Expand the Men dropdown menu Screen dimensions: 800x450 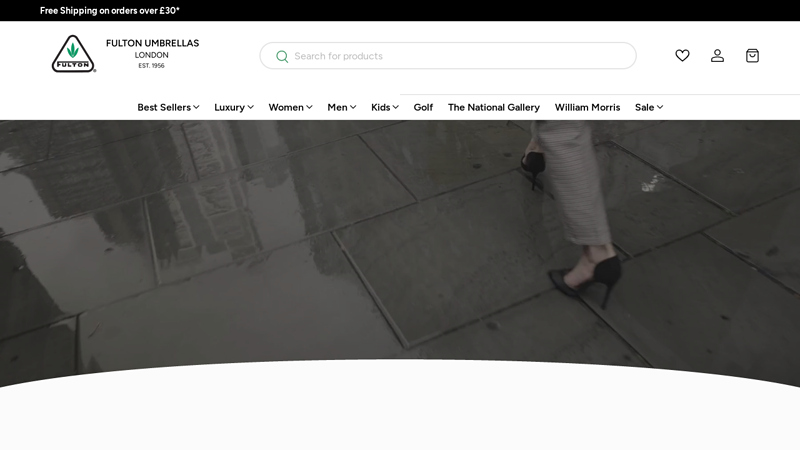pos(341,107)
